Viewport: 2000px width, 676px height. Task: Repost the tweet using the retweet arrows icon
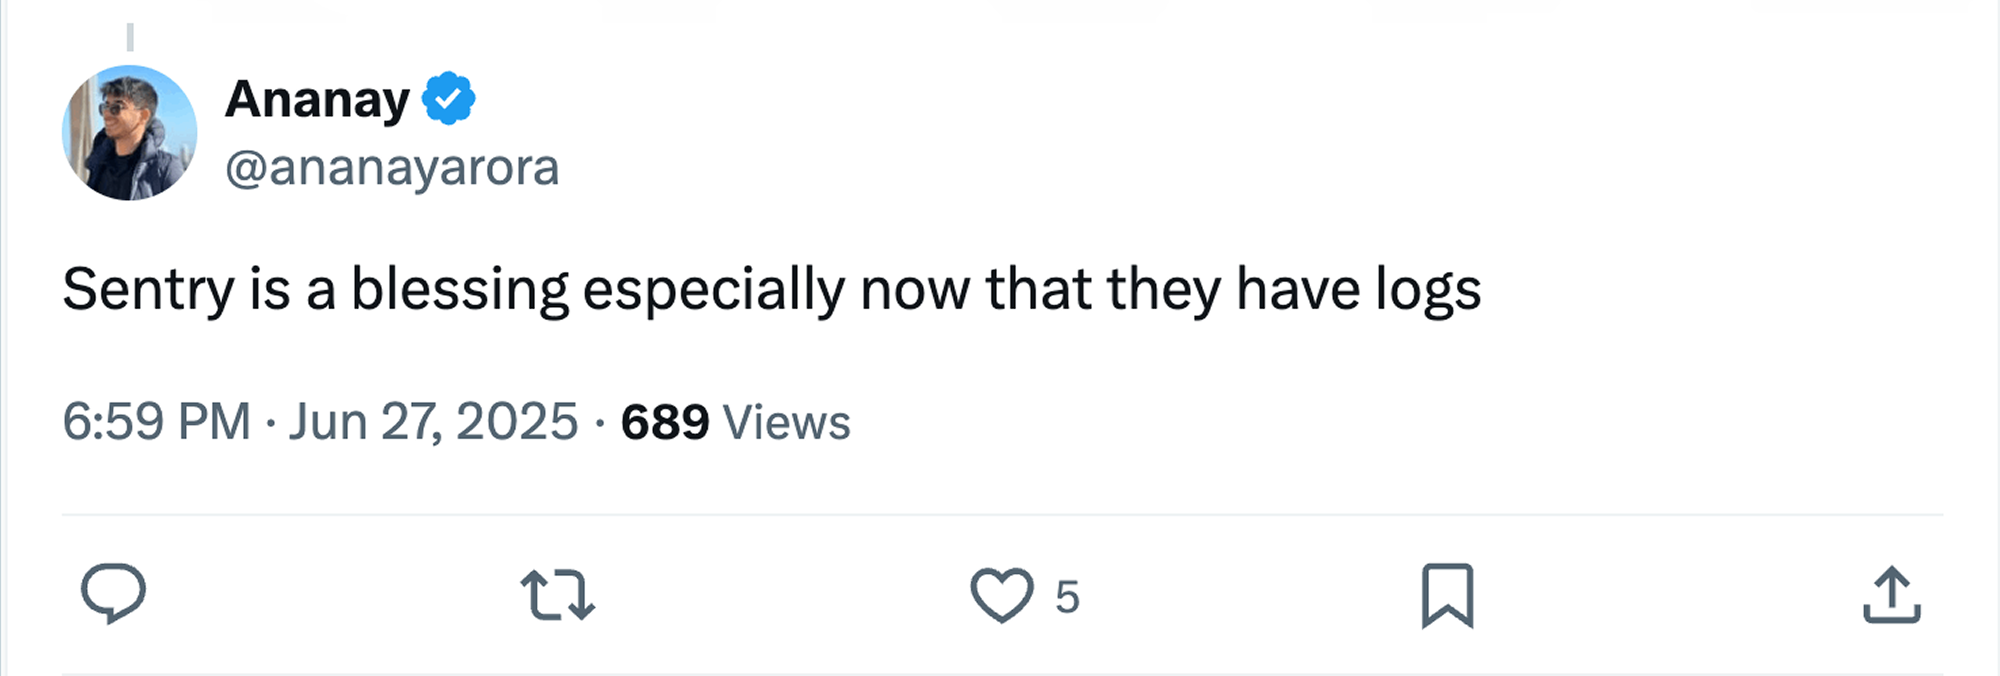click(x=557, y=594)
